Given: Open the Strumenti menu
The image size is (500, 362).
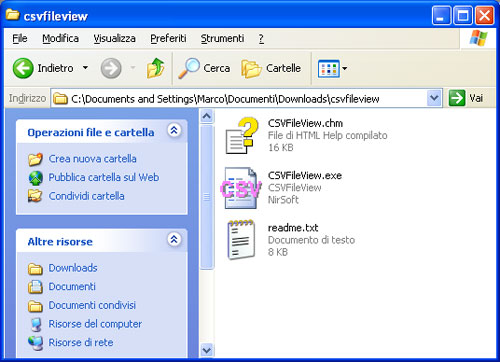Looking at the screenshot, I should [x=222, y=38].
